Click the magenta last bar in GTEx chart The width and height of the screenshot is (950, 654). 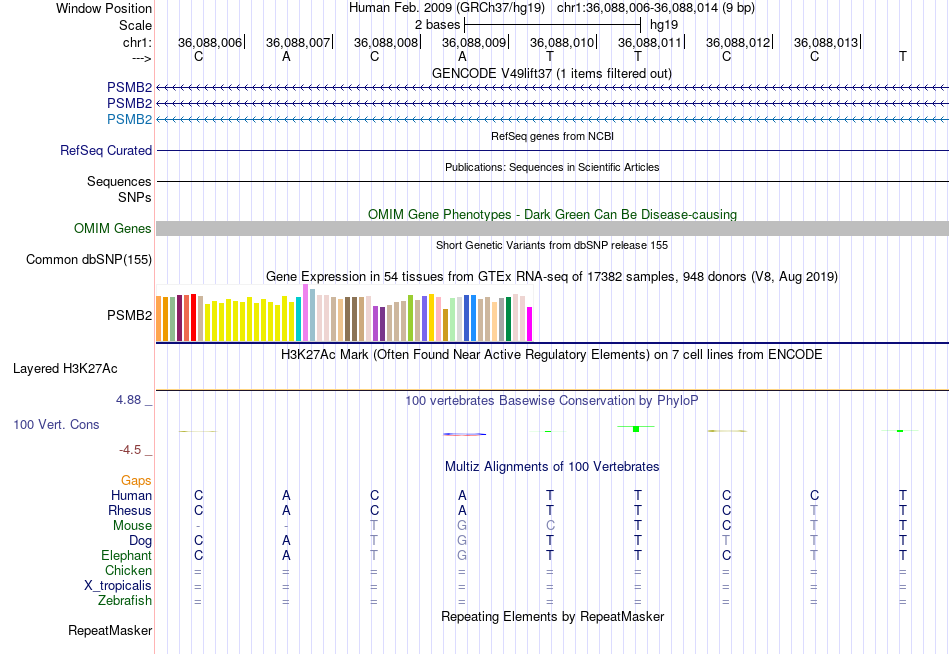529,324
